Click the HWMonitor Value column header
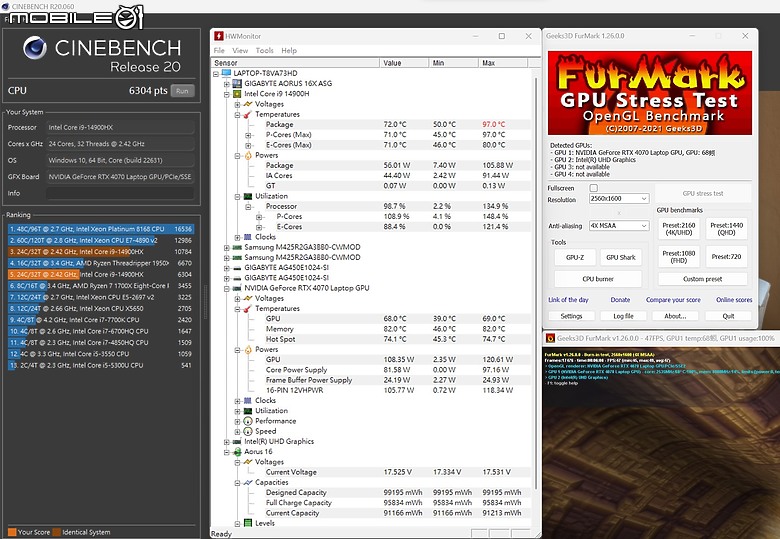The height and width of the screenshot is (539, 780). [404, 63]
